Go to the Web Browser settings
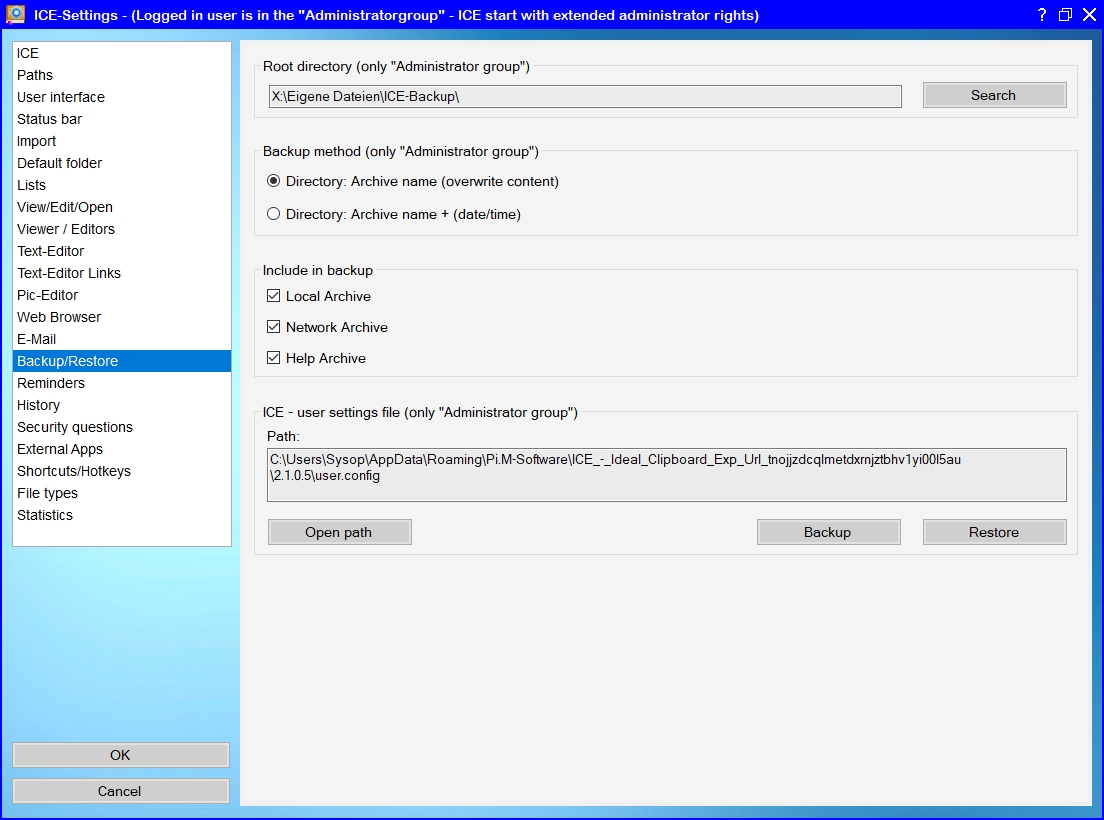 point(59,317)
